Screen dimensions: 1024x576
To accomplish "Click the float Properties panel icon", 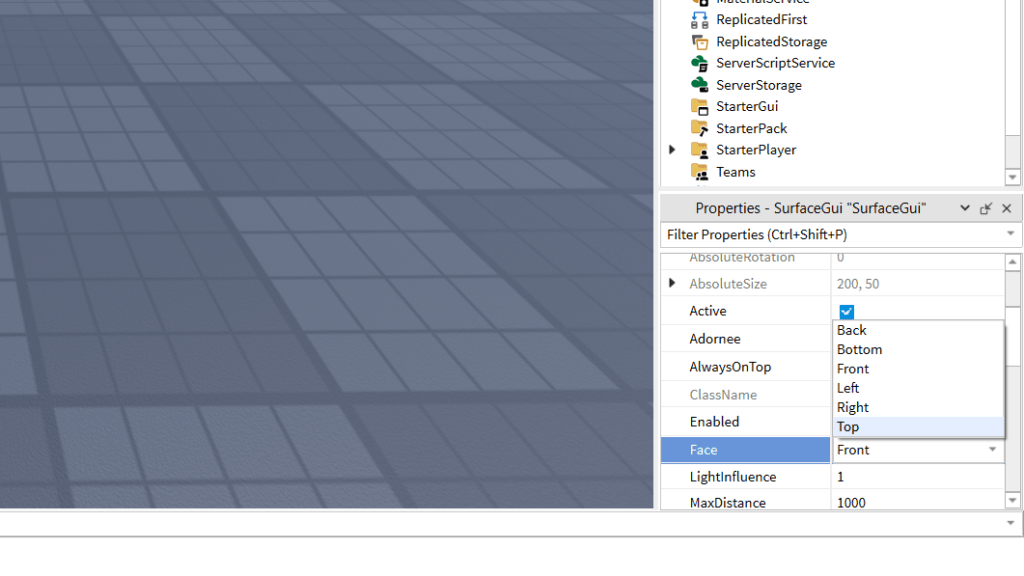I will point(985,208).
